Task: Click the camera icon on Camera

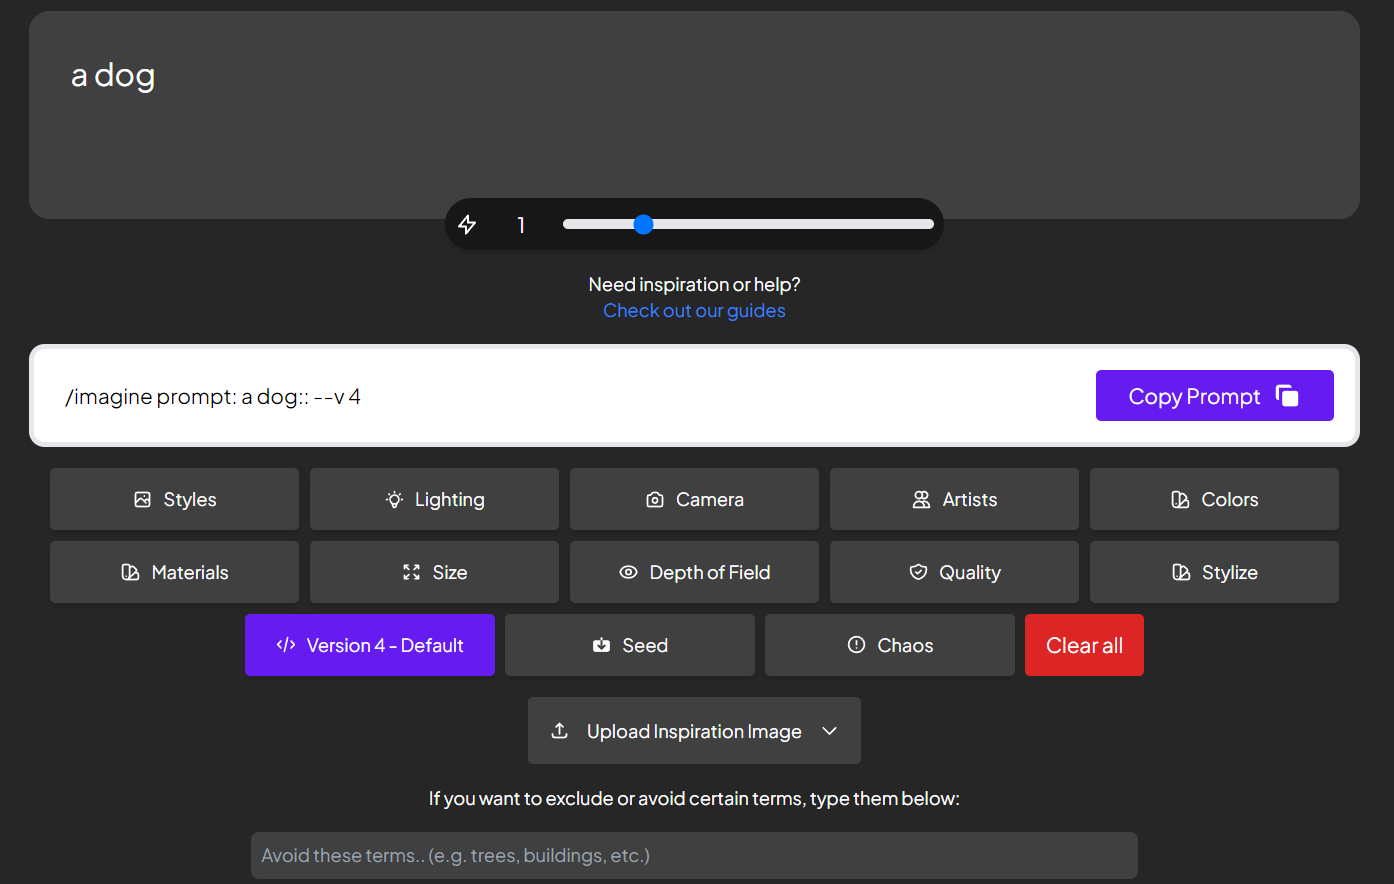Action: click(x=655, y=500)
